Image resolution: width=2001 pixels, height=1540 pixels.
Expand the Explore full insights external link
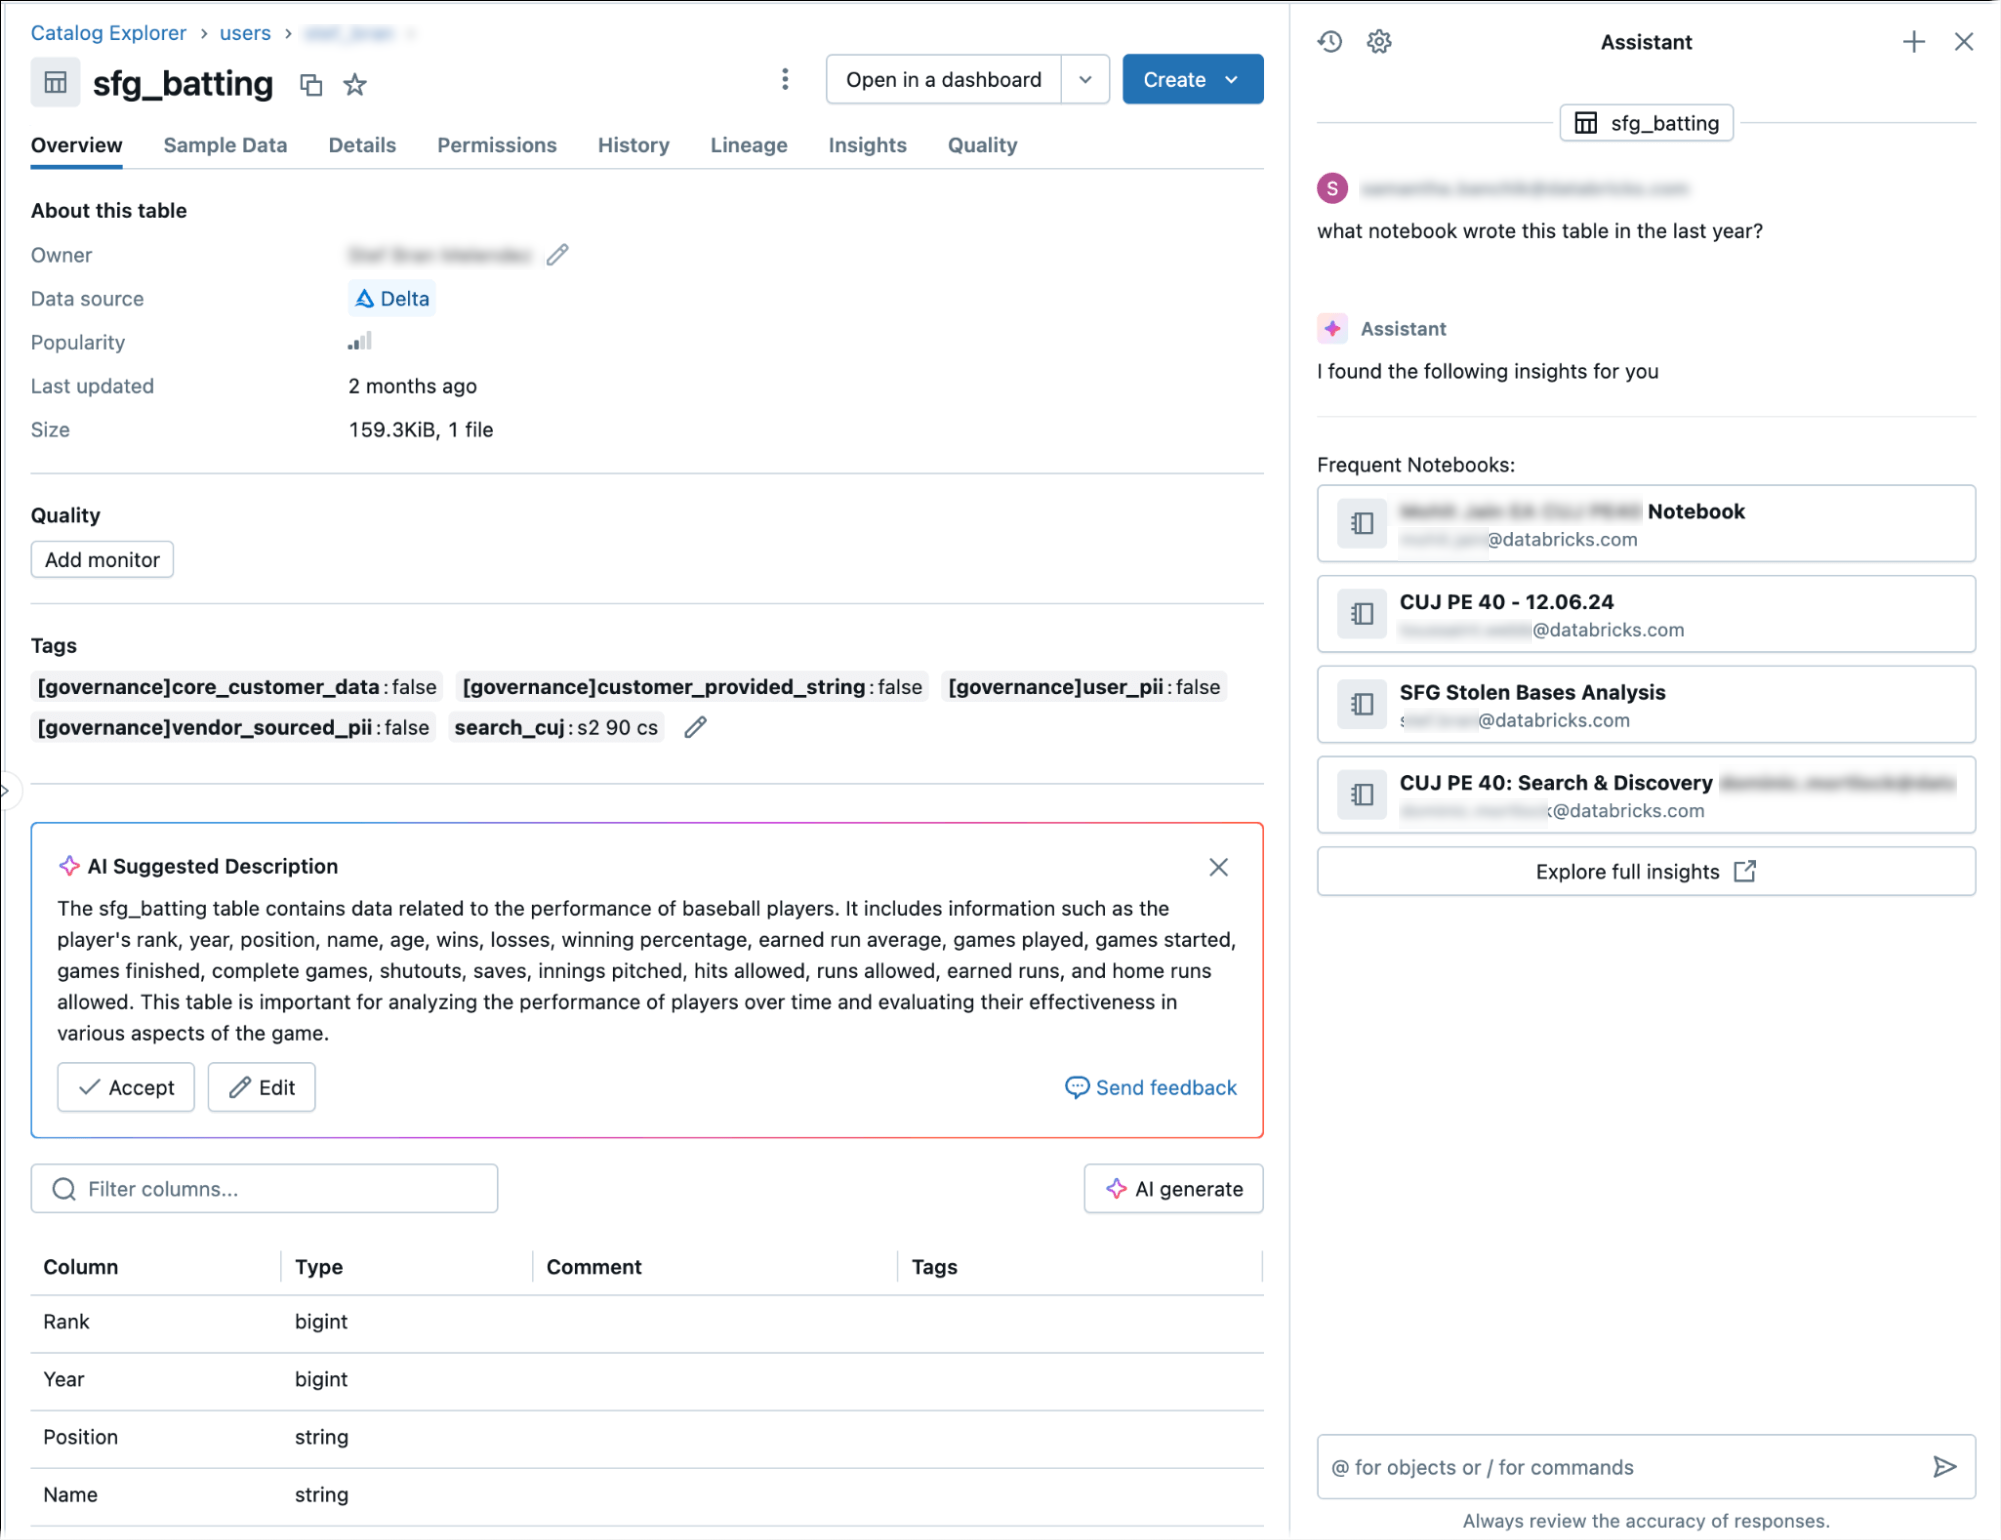[x=1647, y=870]
